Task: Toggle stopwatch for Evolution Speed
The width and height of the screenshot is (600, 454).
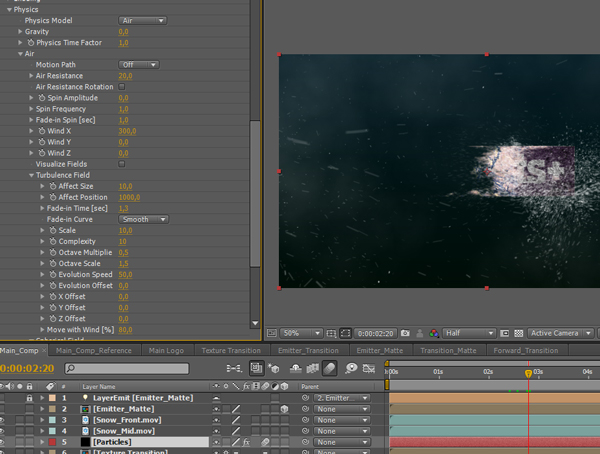Action: point(53,274)
